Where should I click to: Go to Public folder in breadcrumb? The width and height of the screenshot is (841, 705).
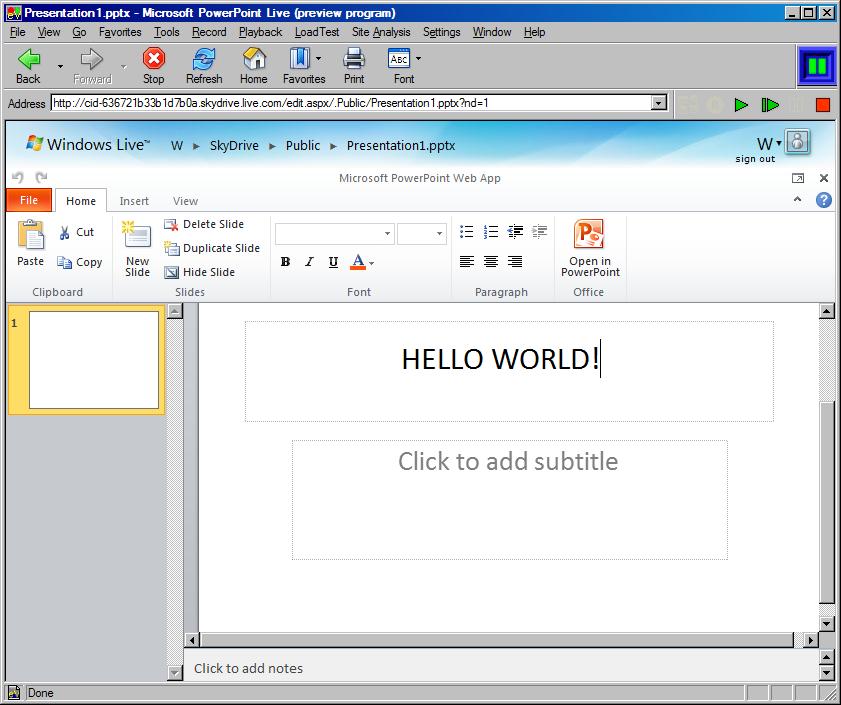pyautogui.click(x=303, y=145)
